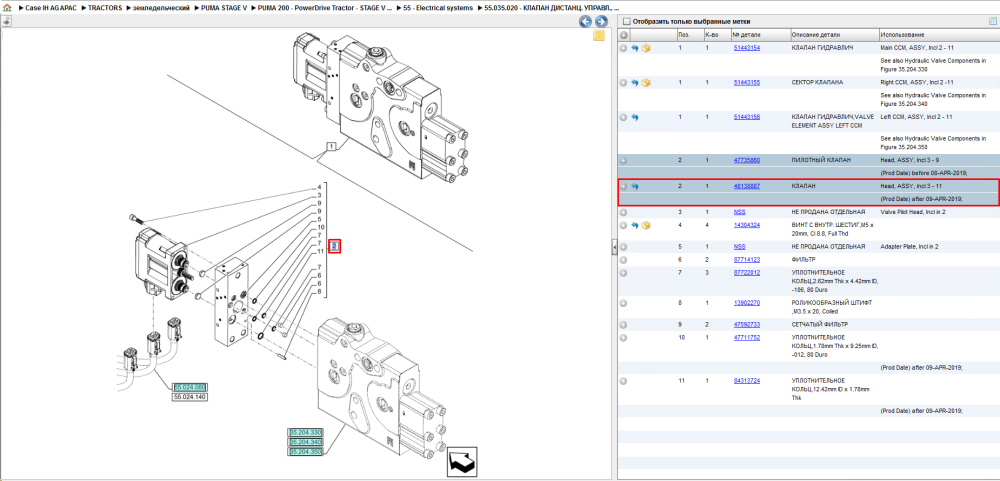
Task: Collapse the parts panel with splitter arrow
Action: [614, 246]
